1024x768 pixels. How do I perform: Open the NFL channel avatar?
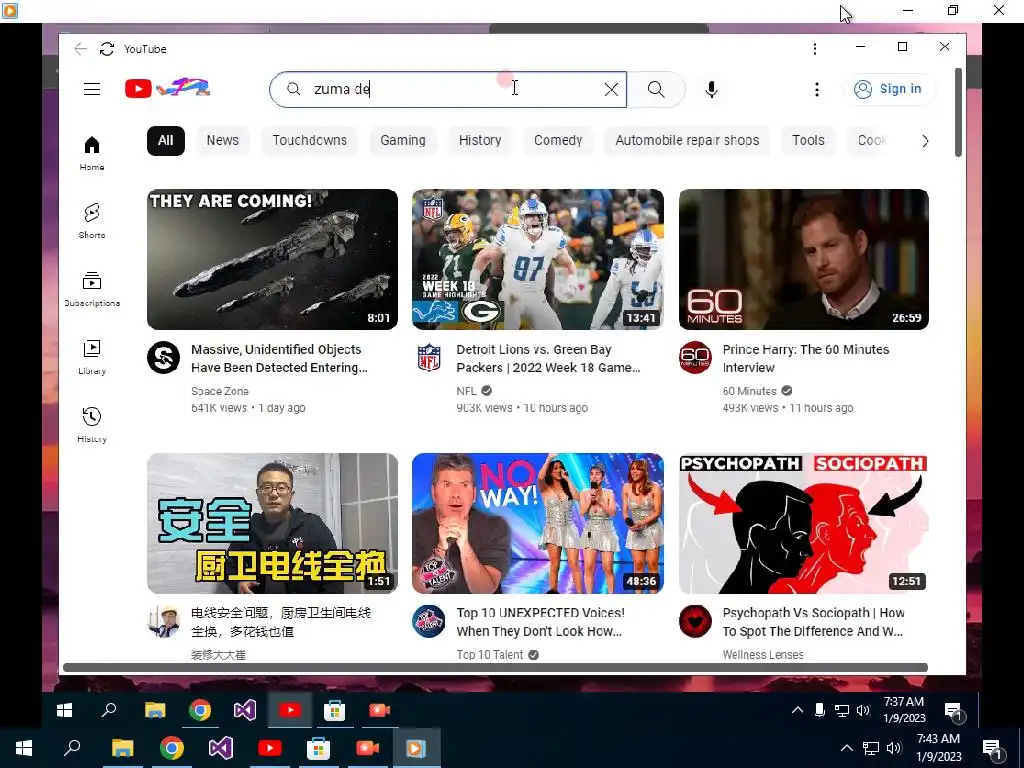tap(429, 357)
